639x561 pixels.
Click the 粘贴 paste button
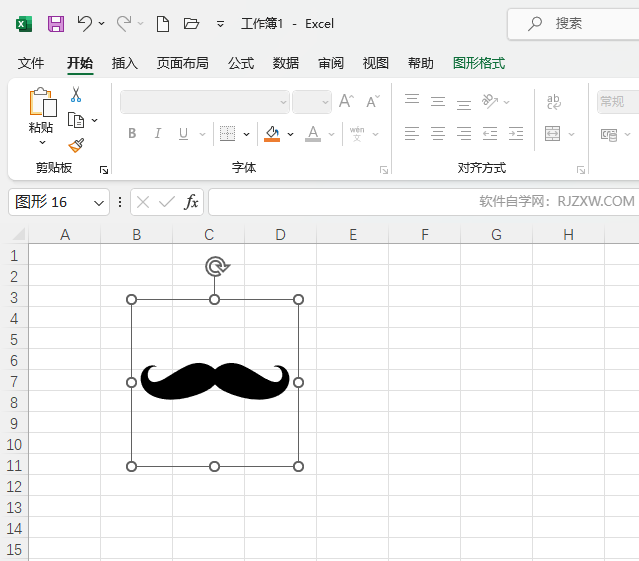(41, 110)
